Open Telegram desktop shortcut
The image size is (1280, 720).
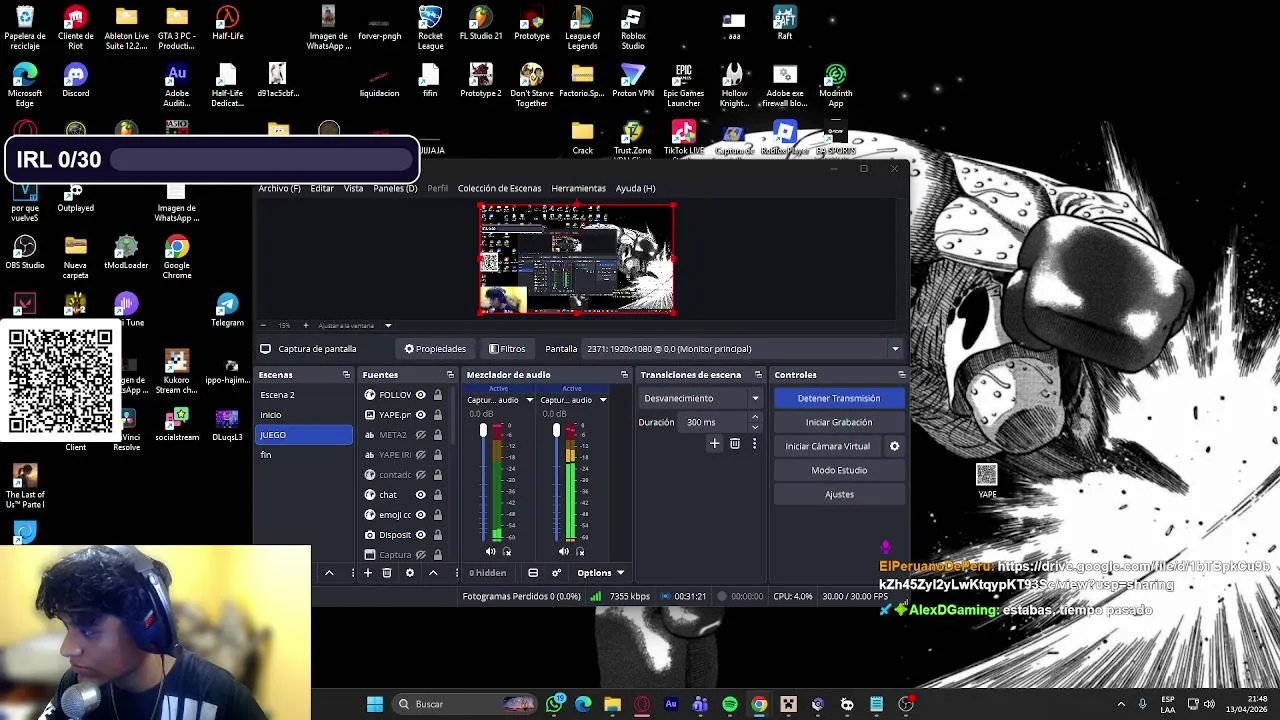[227, 310]
